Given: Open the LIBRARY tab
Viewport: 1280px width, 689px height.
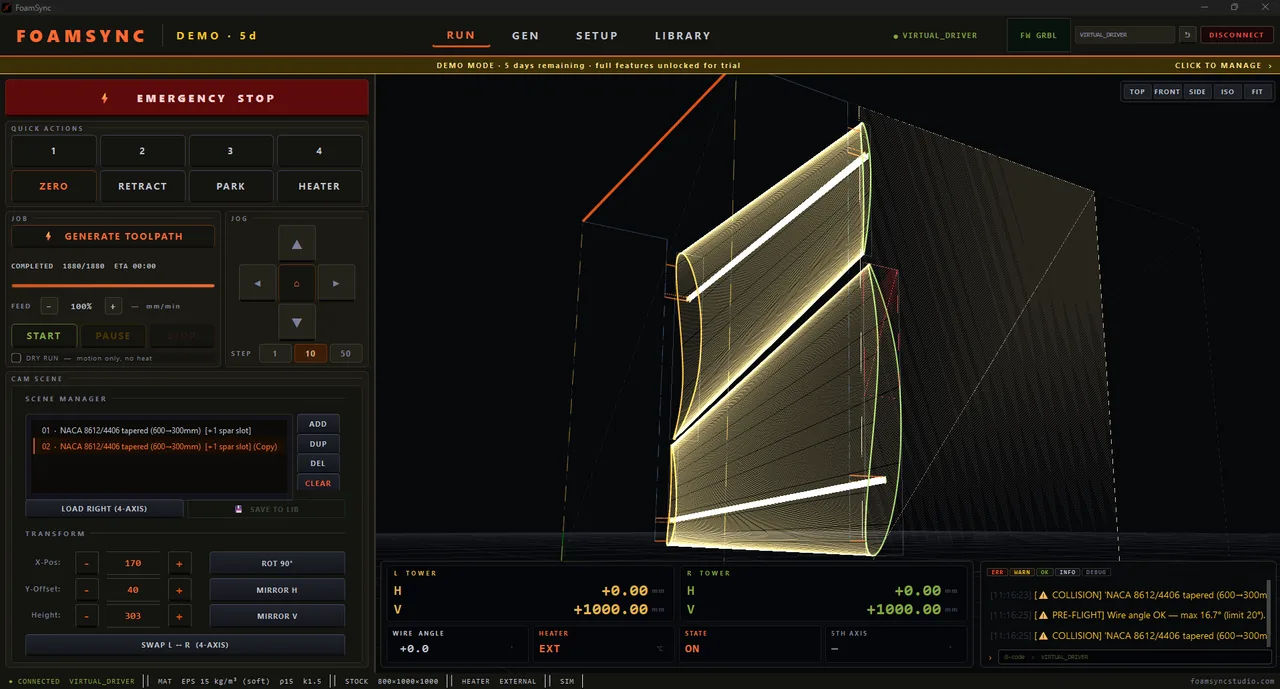Looking at the screenshot, I should tap(683, 35).
